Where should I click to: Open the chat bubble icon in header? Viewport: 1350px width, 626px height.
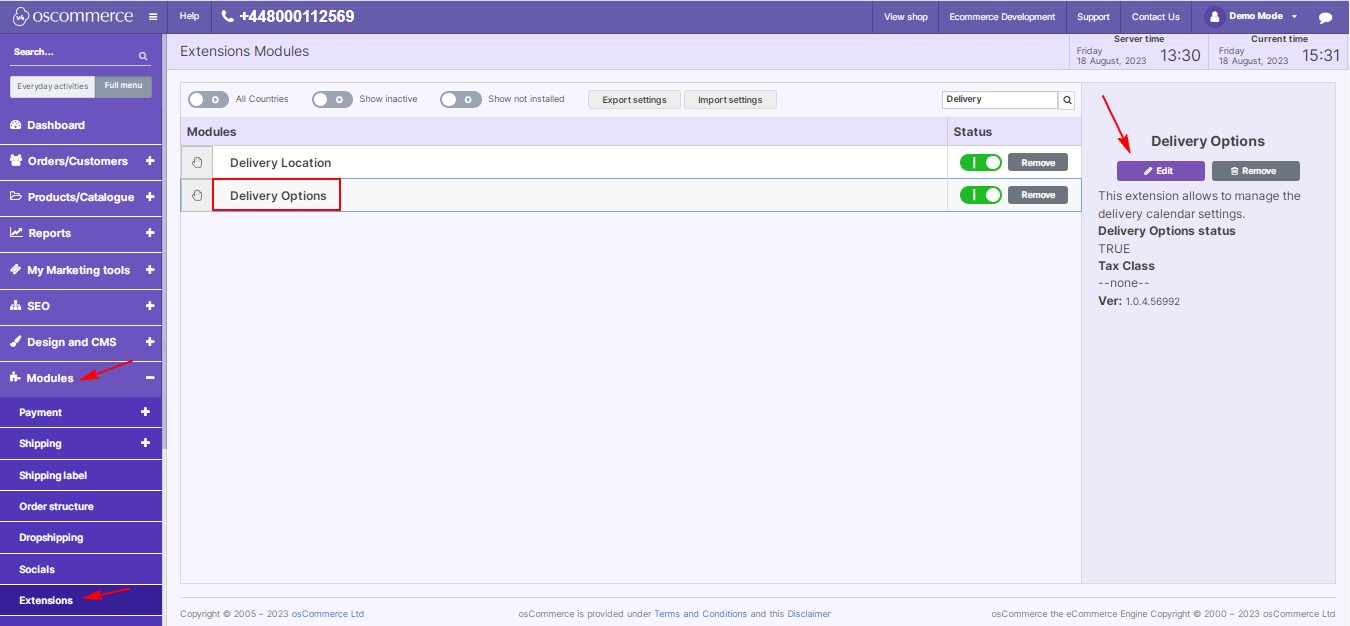tap(1326, 17)
